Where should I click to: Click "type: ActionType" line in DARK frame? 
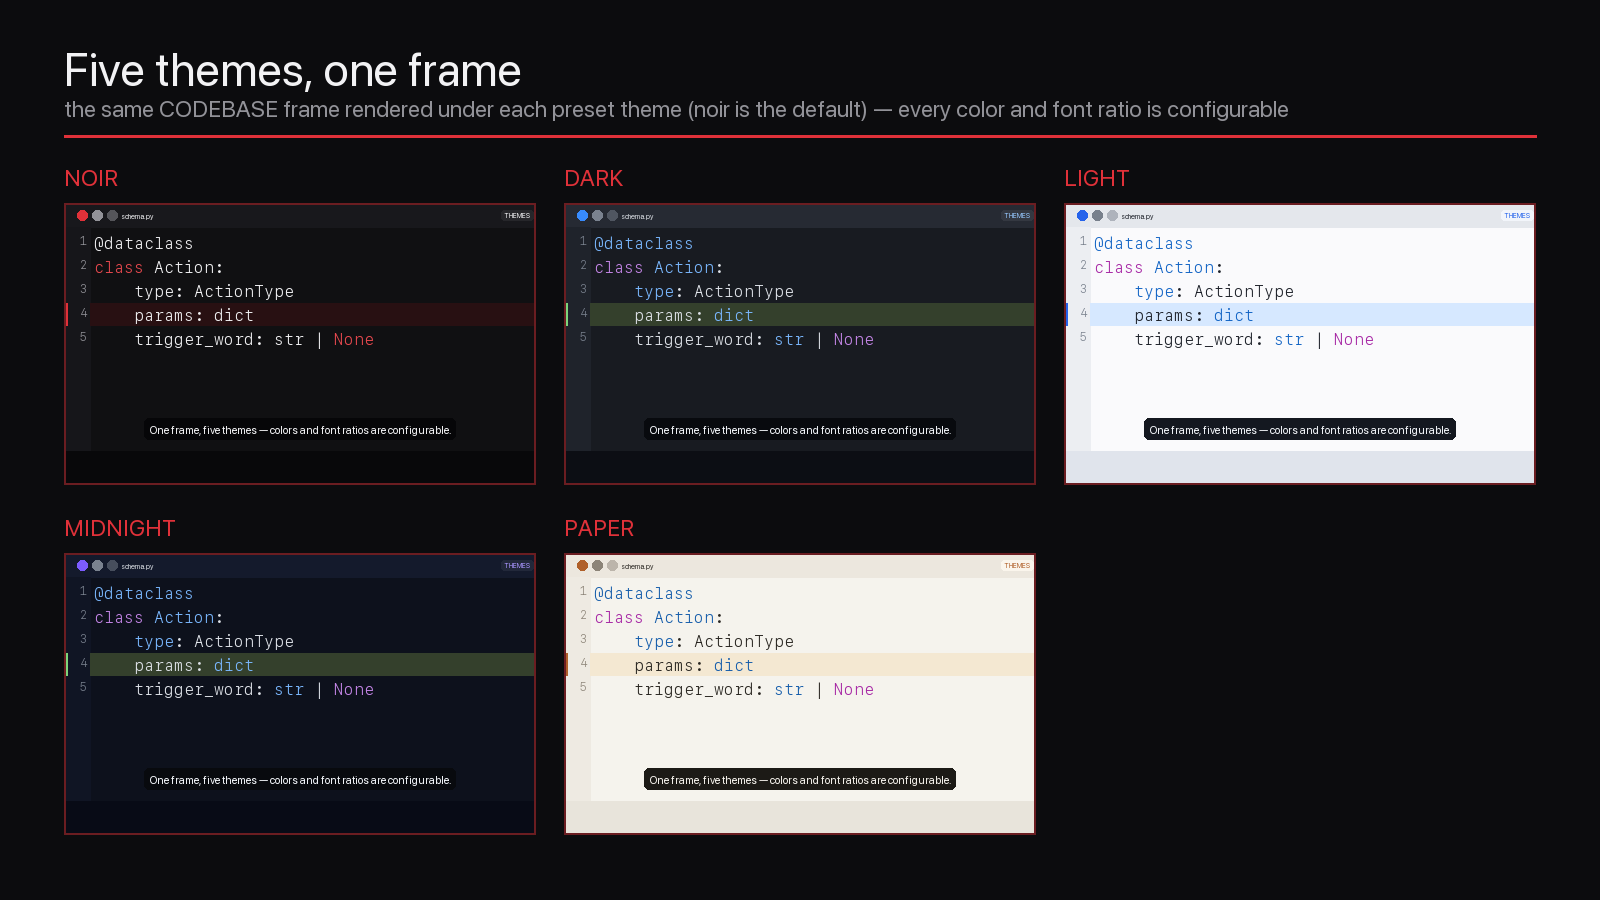tap(714, 291)
